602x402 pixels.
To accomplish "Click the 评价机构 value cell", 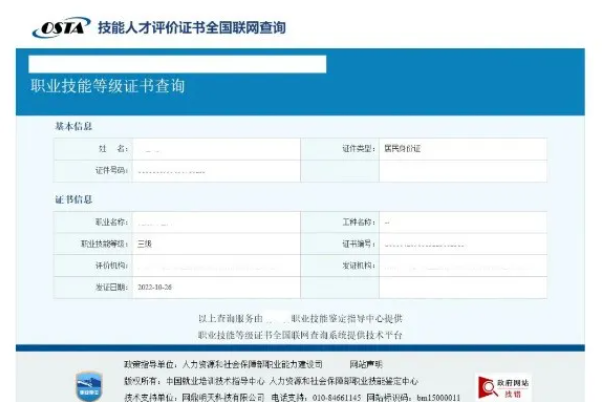I will tap(215, 265).
